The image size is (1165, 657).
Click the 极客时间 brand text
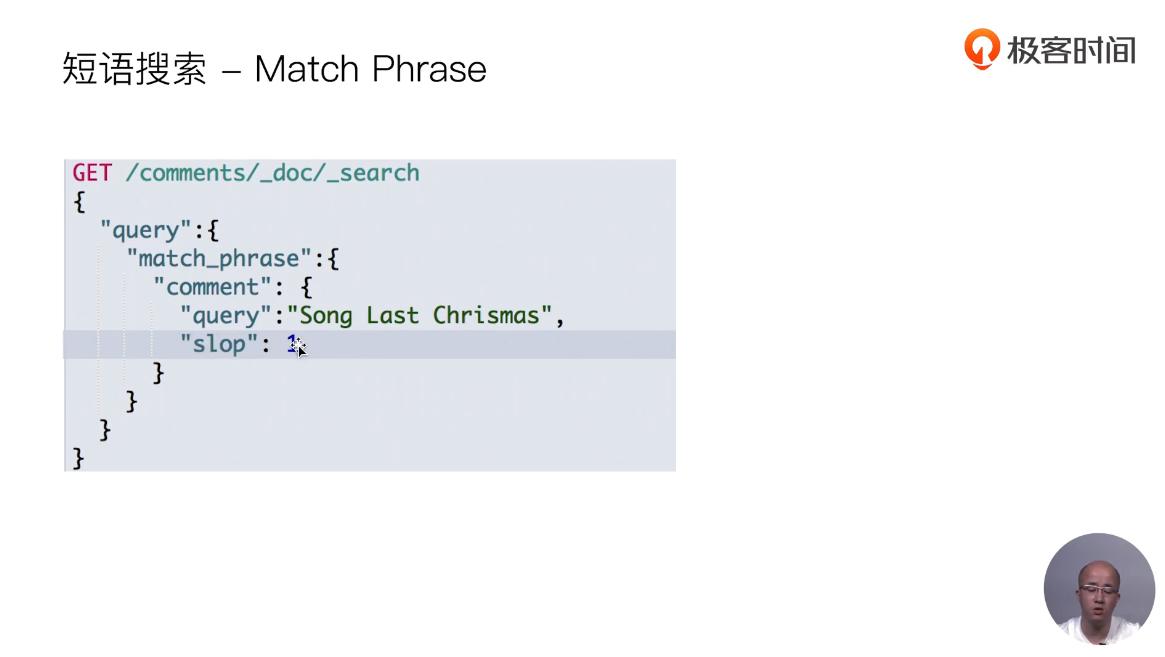(1071, 50)
